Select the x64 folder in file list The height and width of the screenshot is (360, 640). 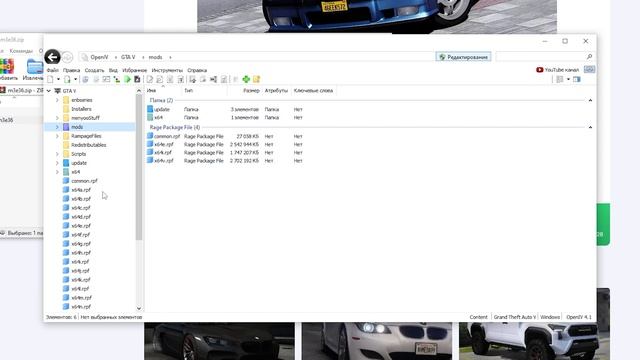[x=158, y=118]
